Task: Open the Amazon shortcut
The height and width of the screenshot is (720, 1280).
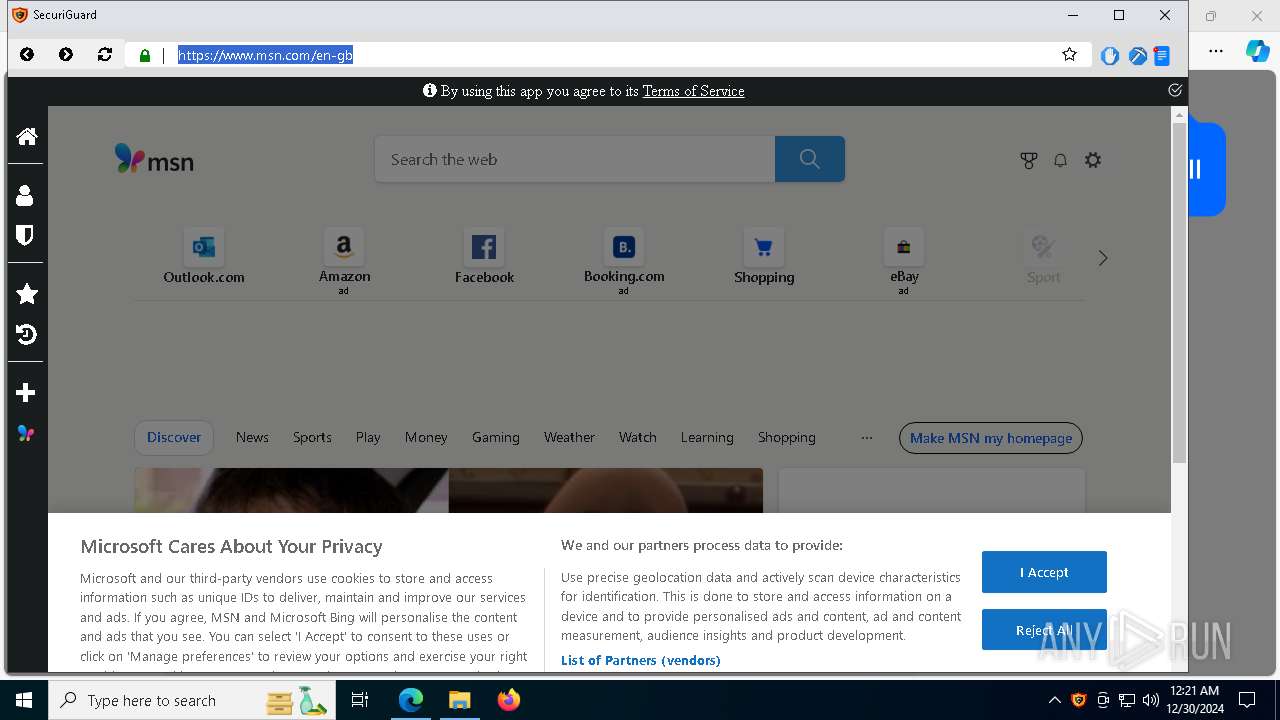Action: pos(344,260)
